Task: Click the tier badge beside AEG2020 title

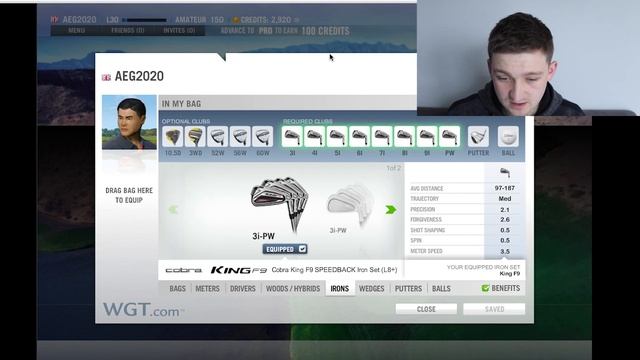Action: pos(106,77)
